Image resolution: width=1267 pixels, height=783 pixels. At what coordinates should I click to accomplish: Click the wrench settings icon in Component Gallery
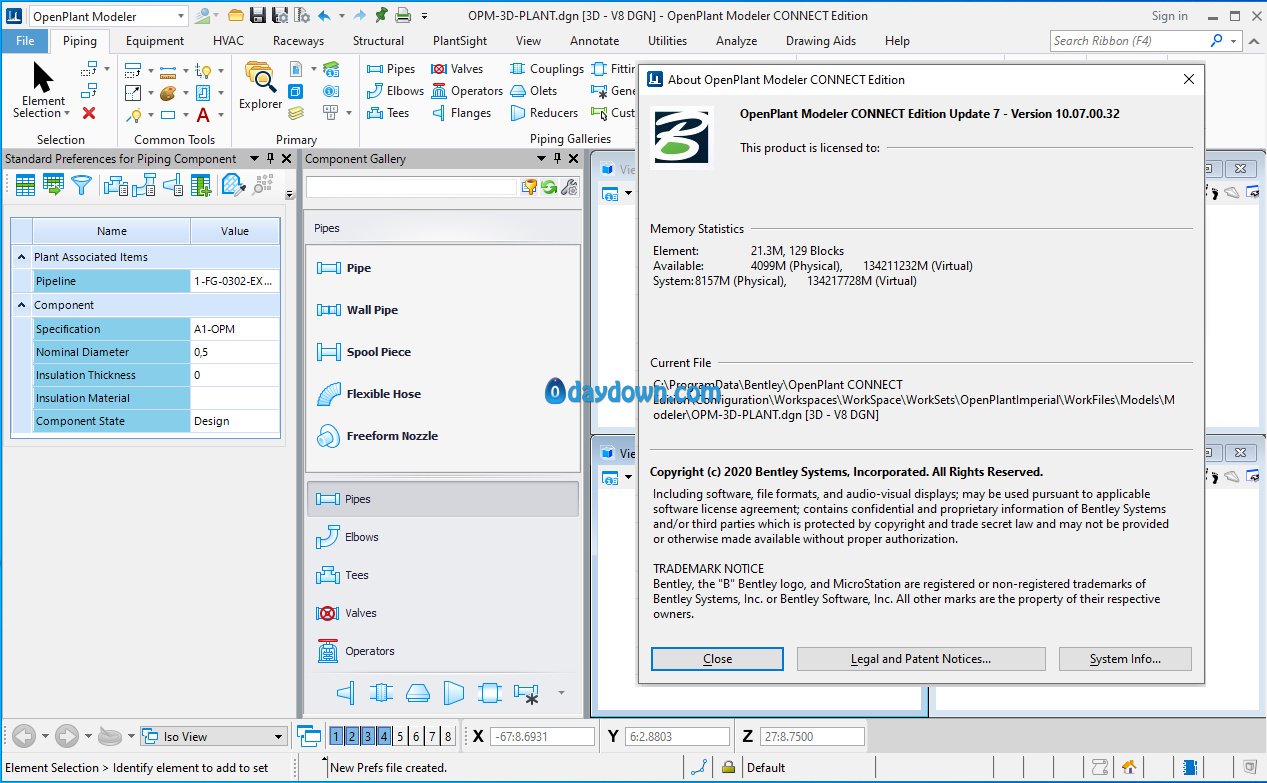coord(569,187)
